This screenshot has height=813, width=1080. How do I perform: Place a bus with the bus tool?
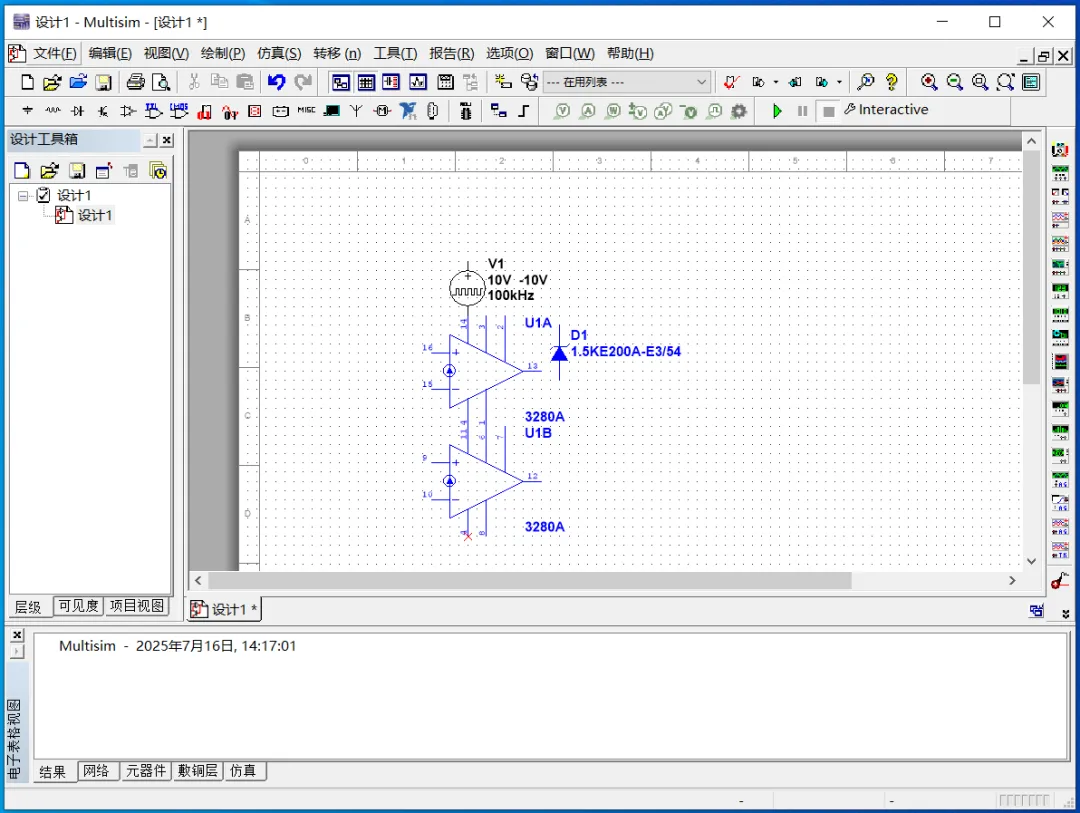coord(523,110)
